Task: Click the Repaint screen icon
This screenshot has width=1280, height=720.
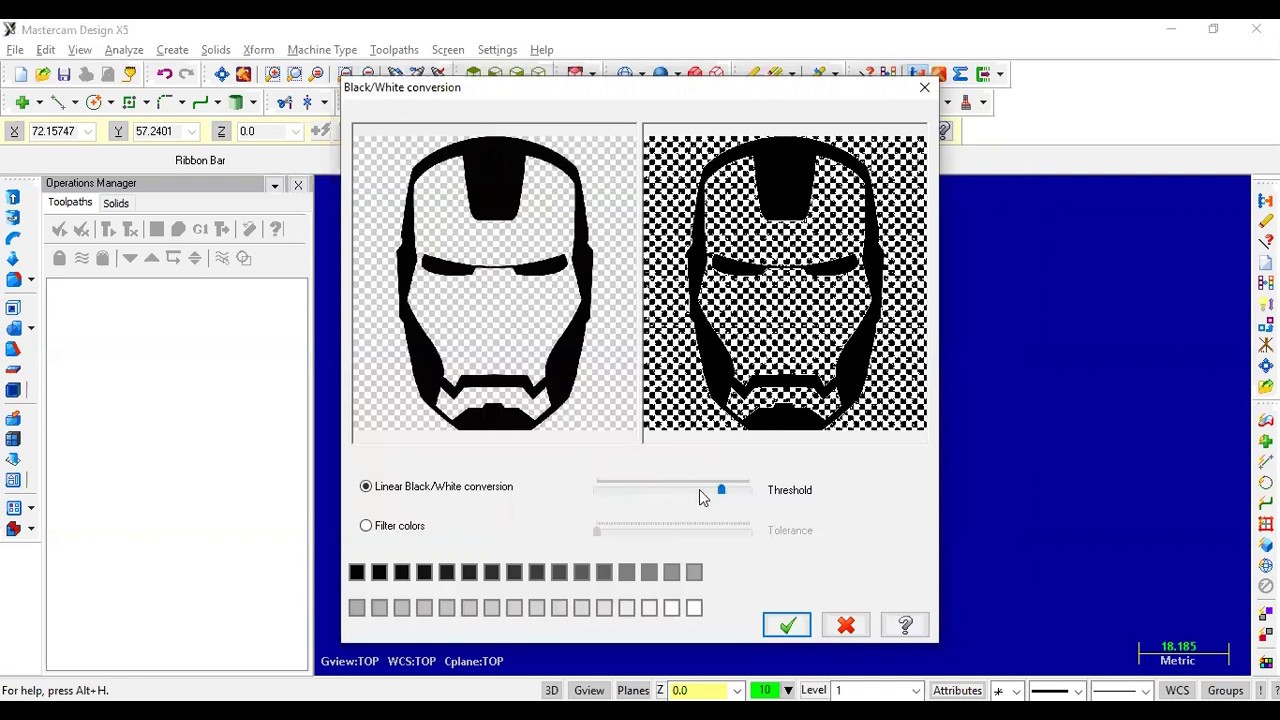Action: [x=243, y=74]
